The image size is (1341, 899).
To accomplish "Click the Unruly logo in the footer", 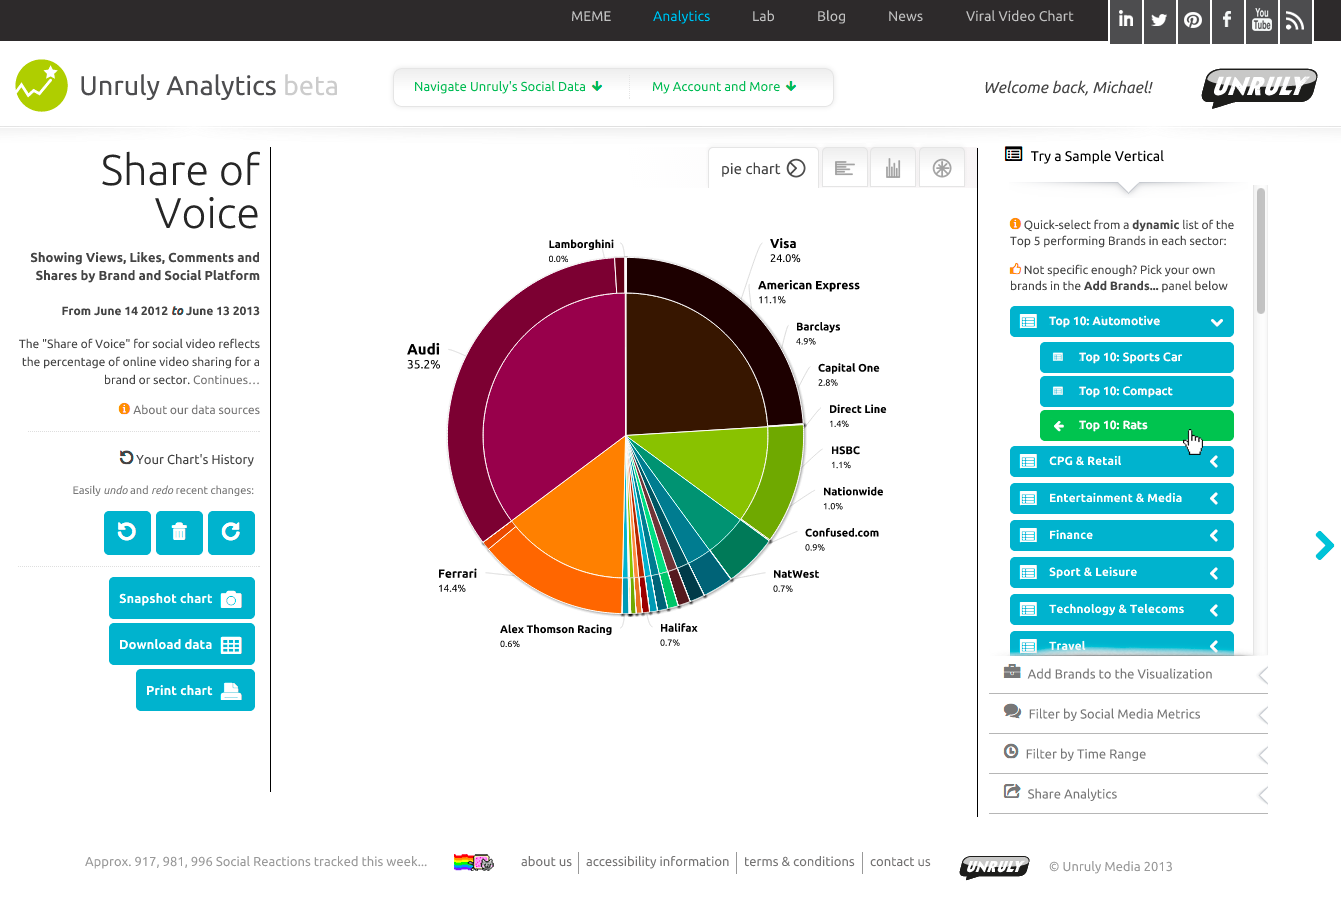I will tap(995, 866).
